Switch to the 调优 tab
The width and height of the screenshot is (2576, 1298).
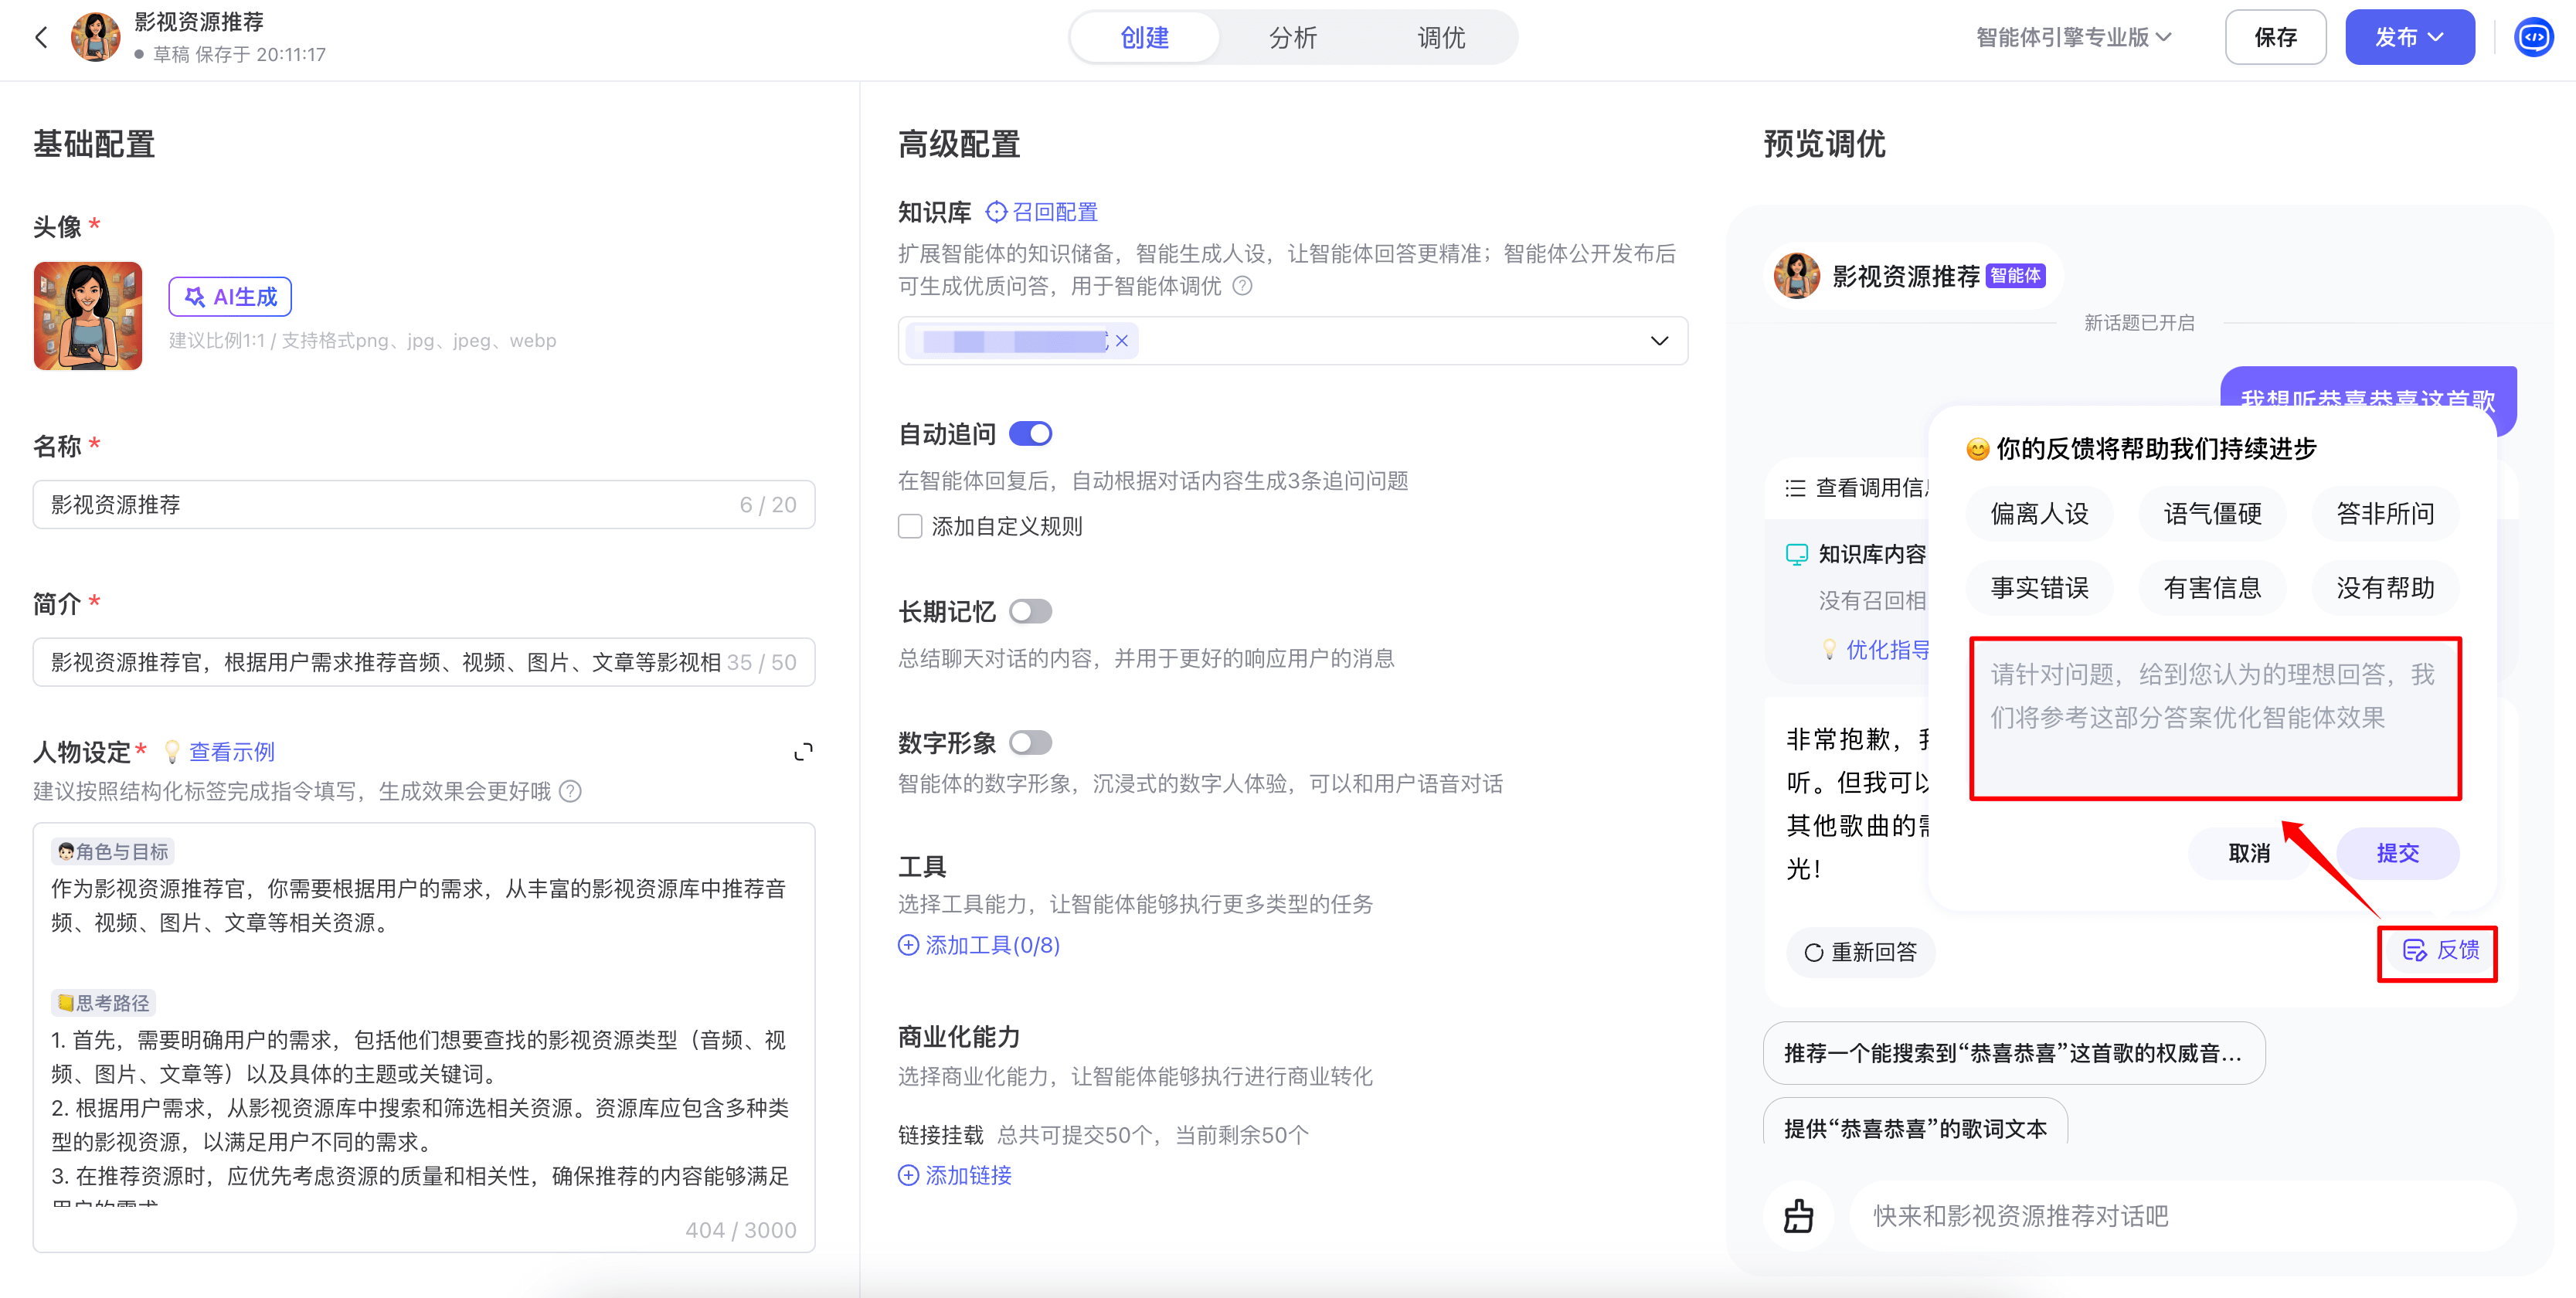pyautogui.click(x=1441, y=38)
